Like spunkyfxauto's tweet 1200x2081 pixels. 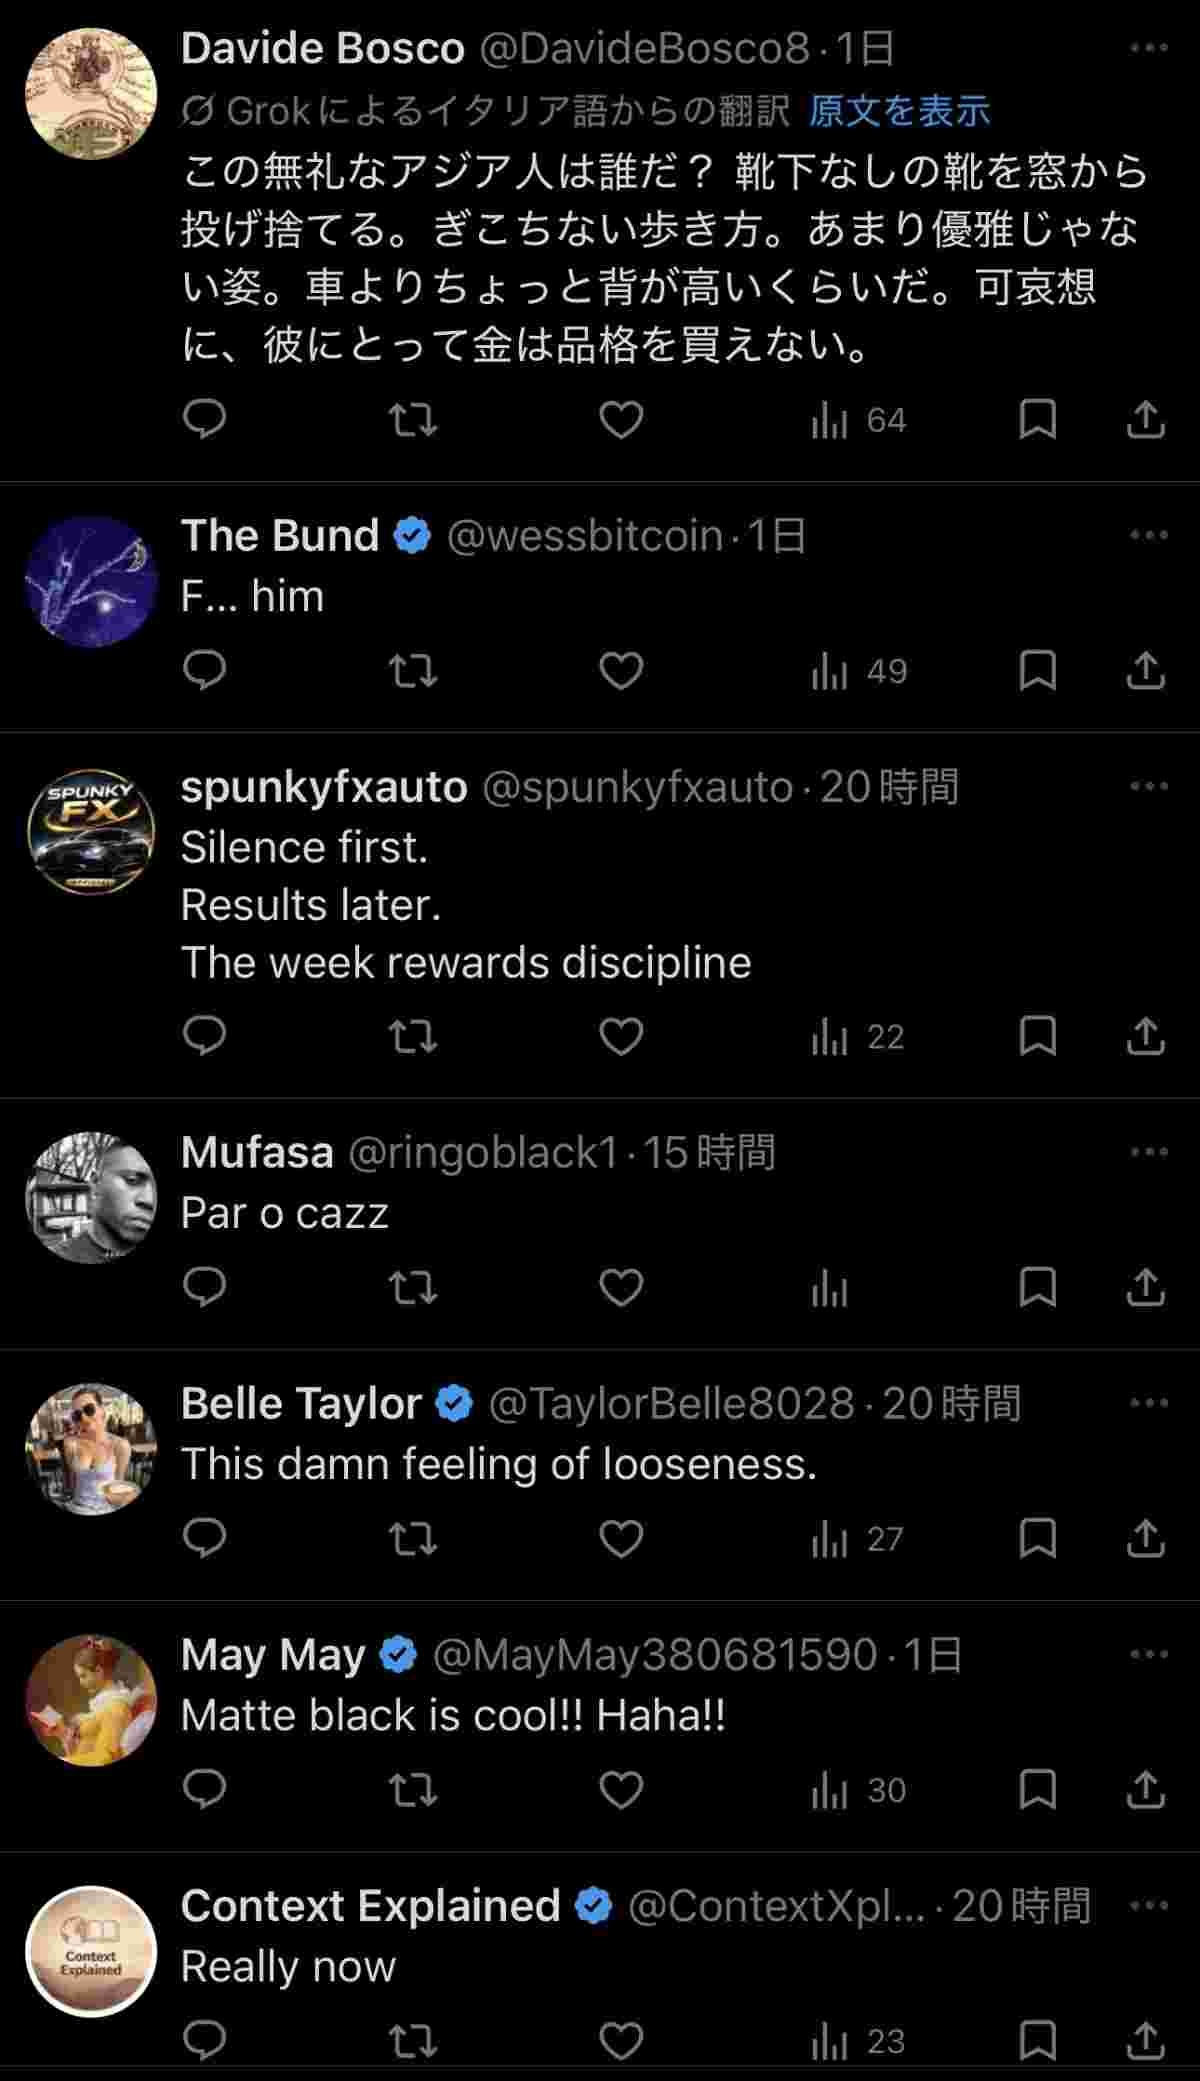[620, 1037]
